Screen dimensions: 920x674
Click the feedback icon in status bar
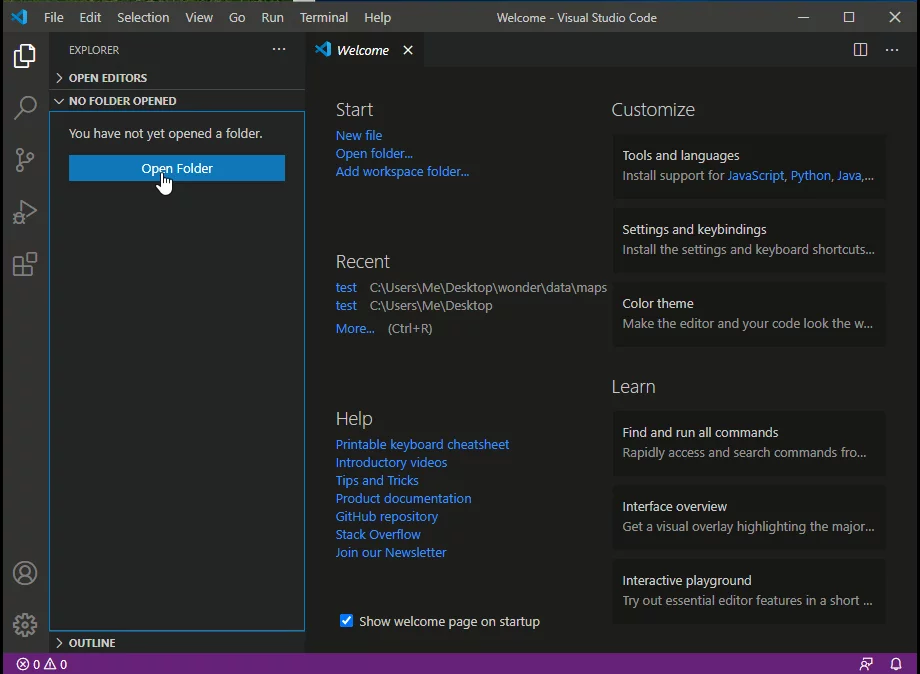(x=866, y=664)
